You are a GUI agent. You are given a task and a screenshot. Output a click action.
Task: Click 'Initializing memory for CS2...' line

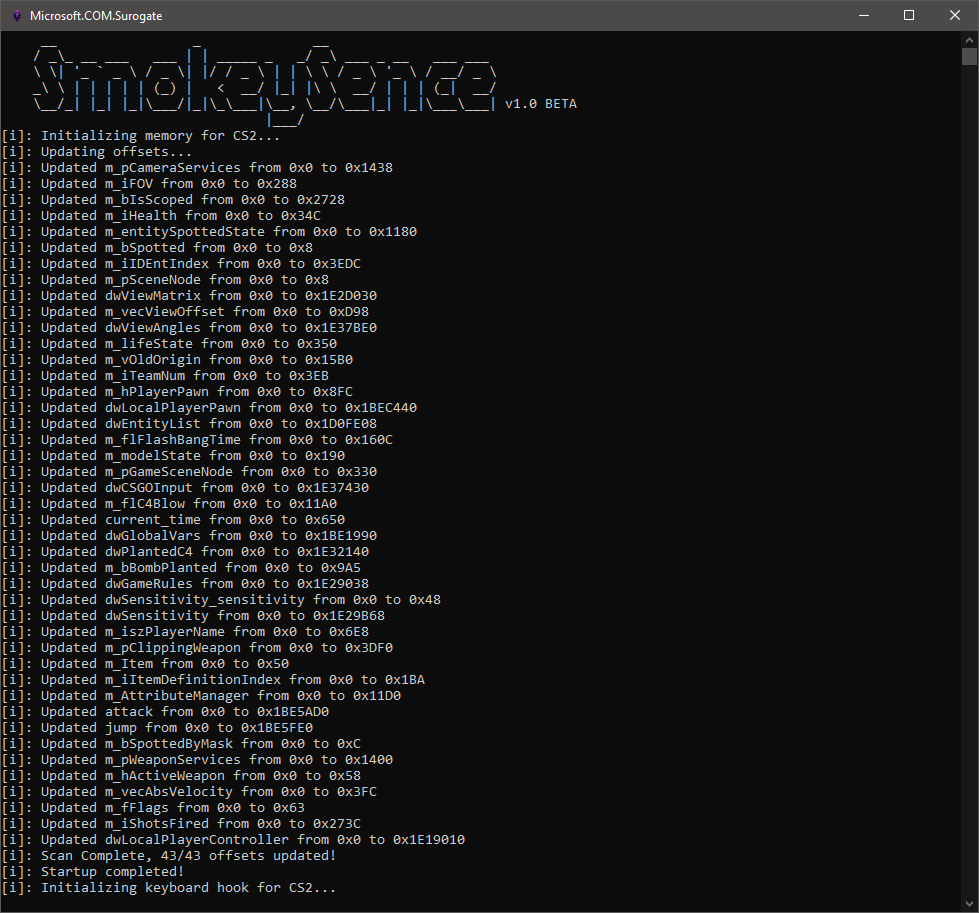(x=140, y=136)
